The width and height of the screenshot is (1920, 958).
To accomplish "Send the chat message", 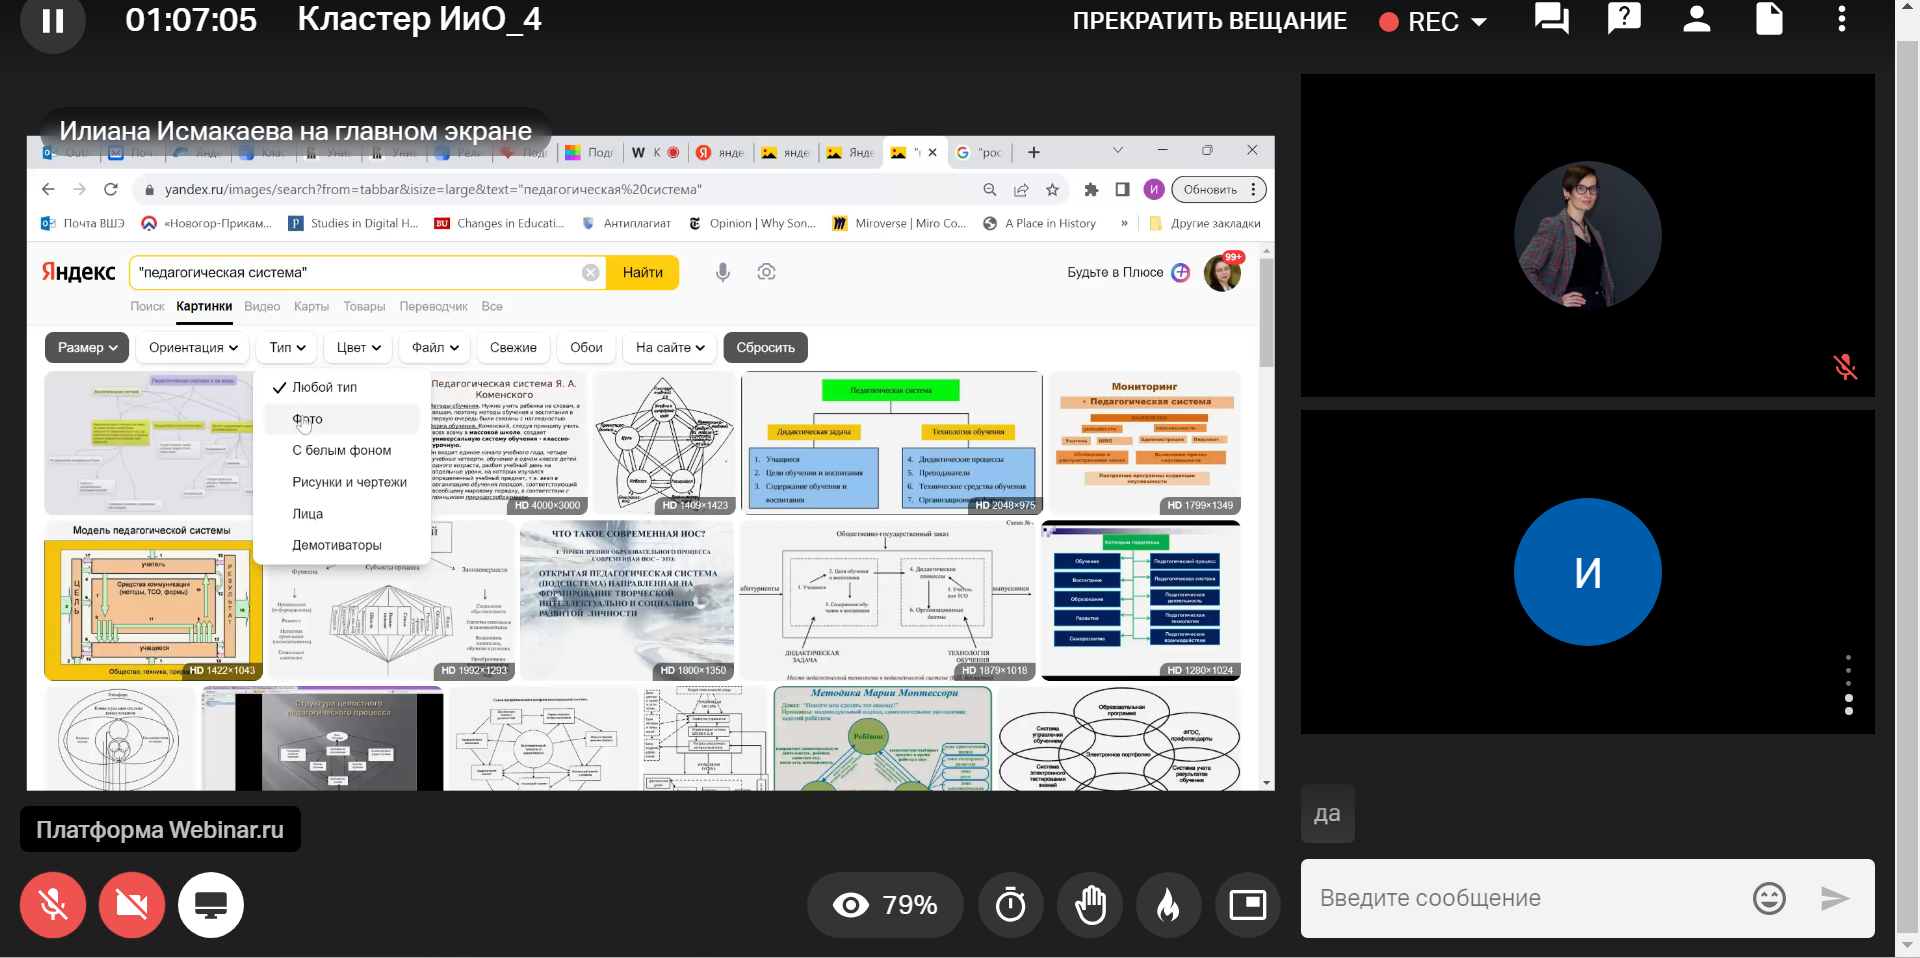I will point(1834,898).
